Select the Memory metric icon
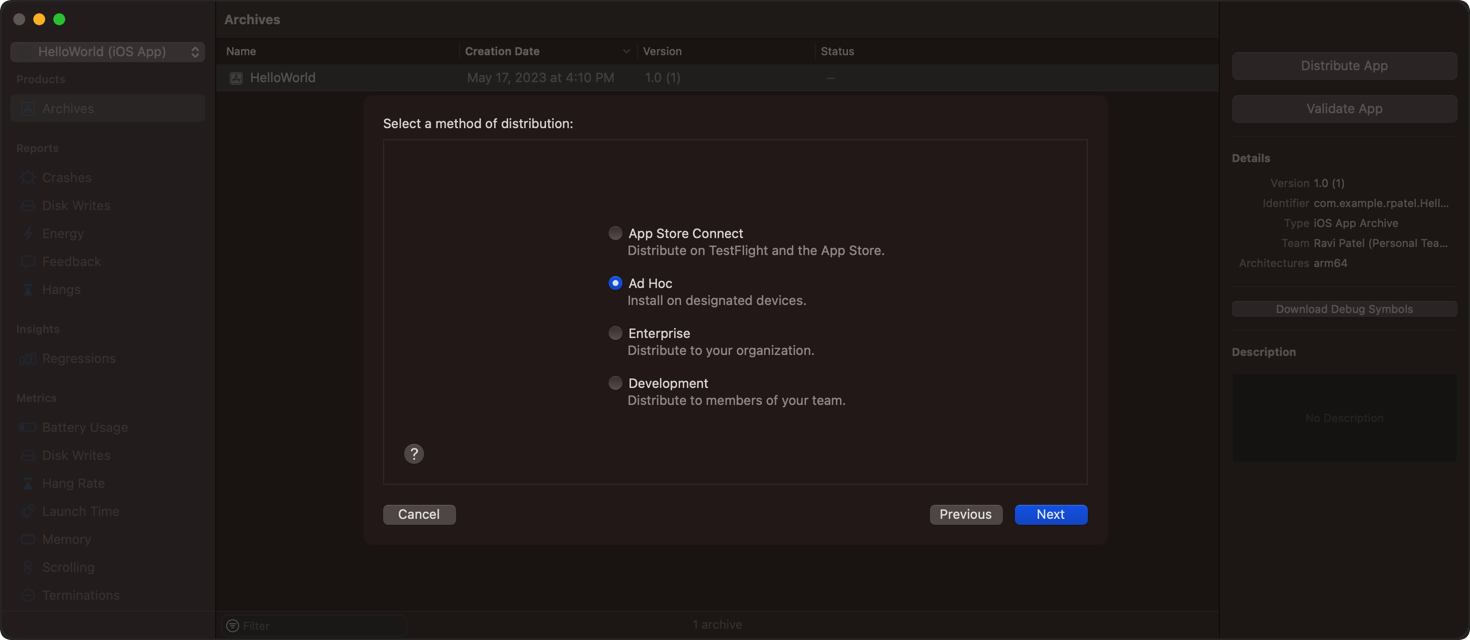This screenshot has height=640, width=1470. point(28,539)
